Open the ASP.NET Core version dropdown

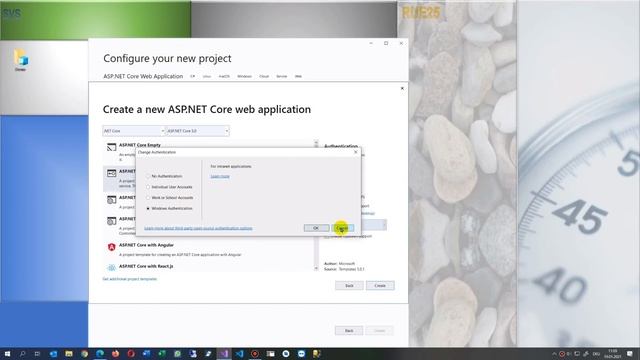point(198,131)
